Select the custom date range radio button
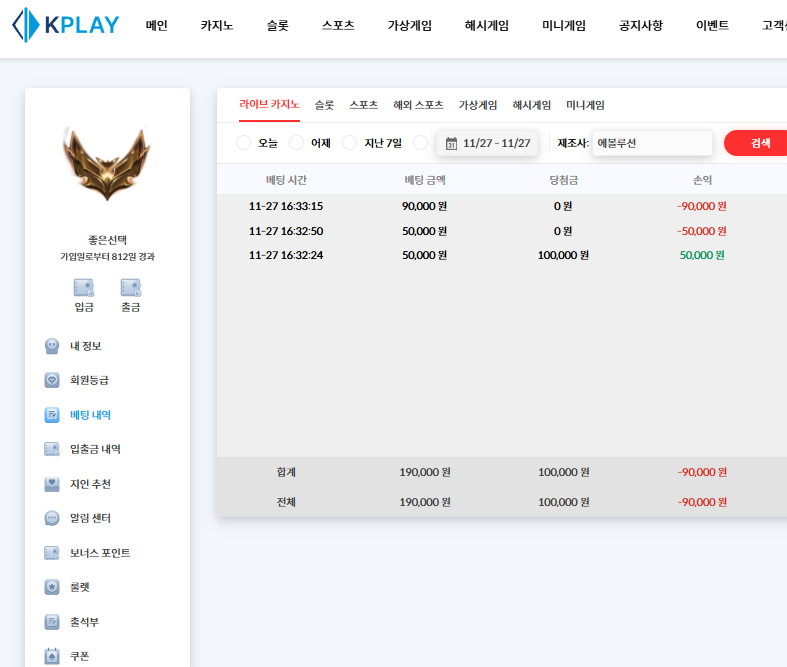 (421, 143)
